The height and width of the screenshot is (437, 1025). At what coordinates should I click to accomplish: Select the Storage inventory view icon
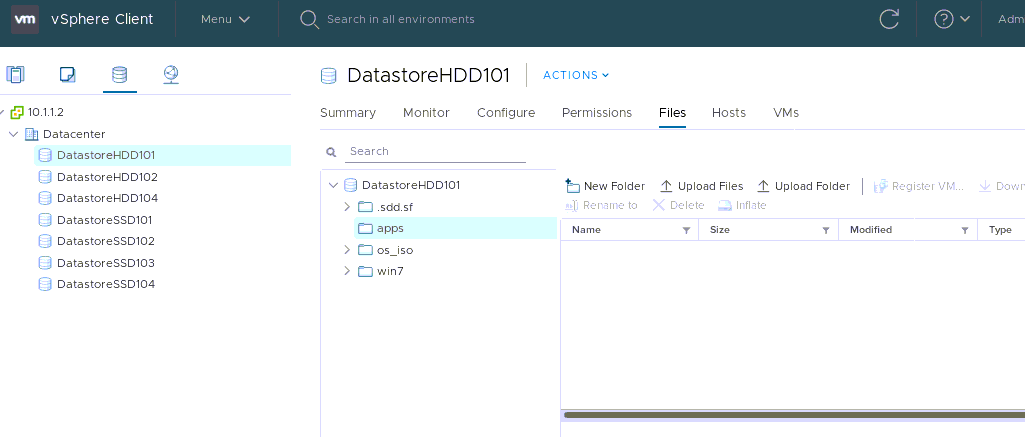point(120,74)
